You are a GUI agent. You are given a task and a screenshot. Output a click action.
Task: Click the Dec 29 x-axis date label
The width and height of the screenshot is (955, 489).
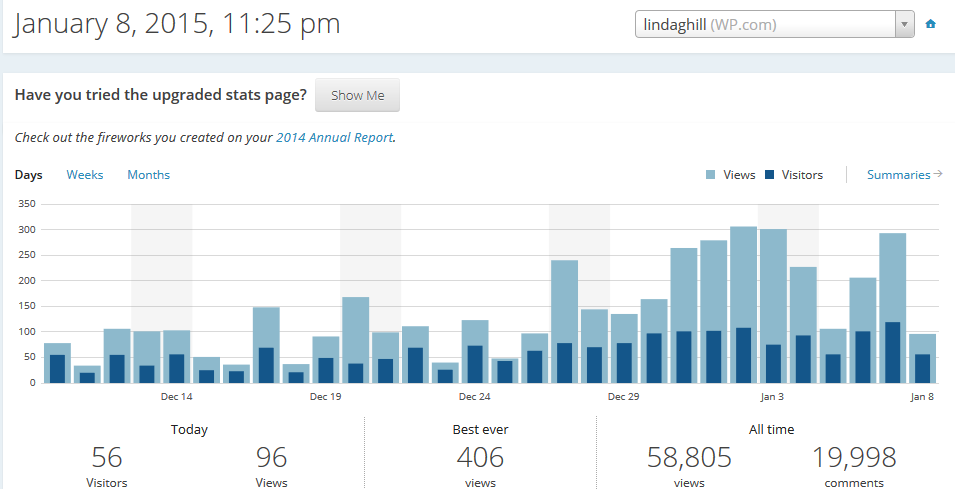pos(623,397)
